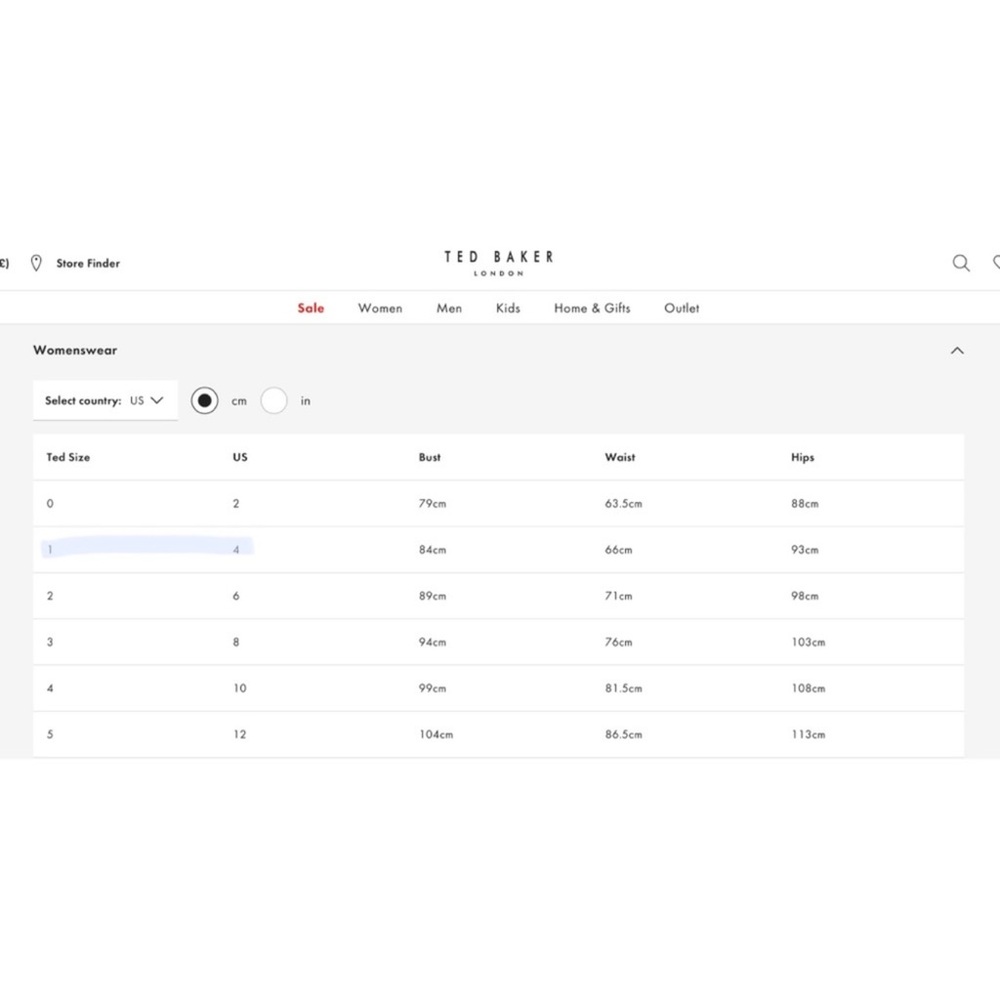Open the Store Finder link
This screenshot has height=1000, width=1000.
[88, 263]
